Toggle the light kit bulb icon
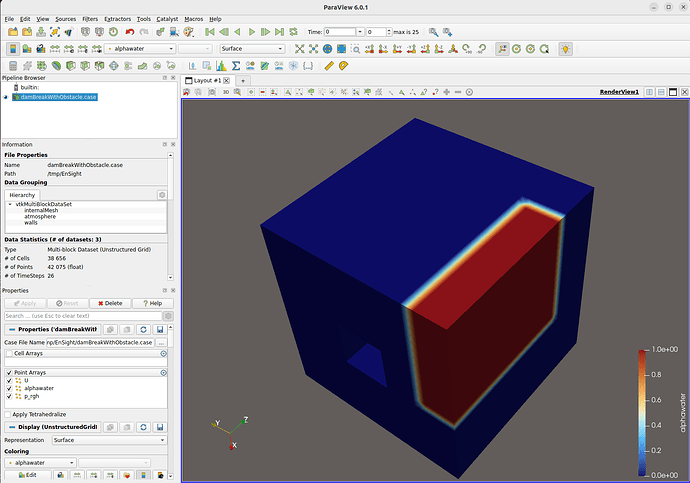The width and height of the screenshot is (690, 483). [565, 49]
